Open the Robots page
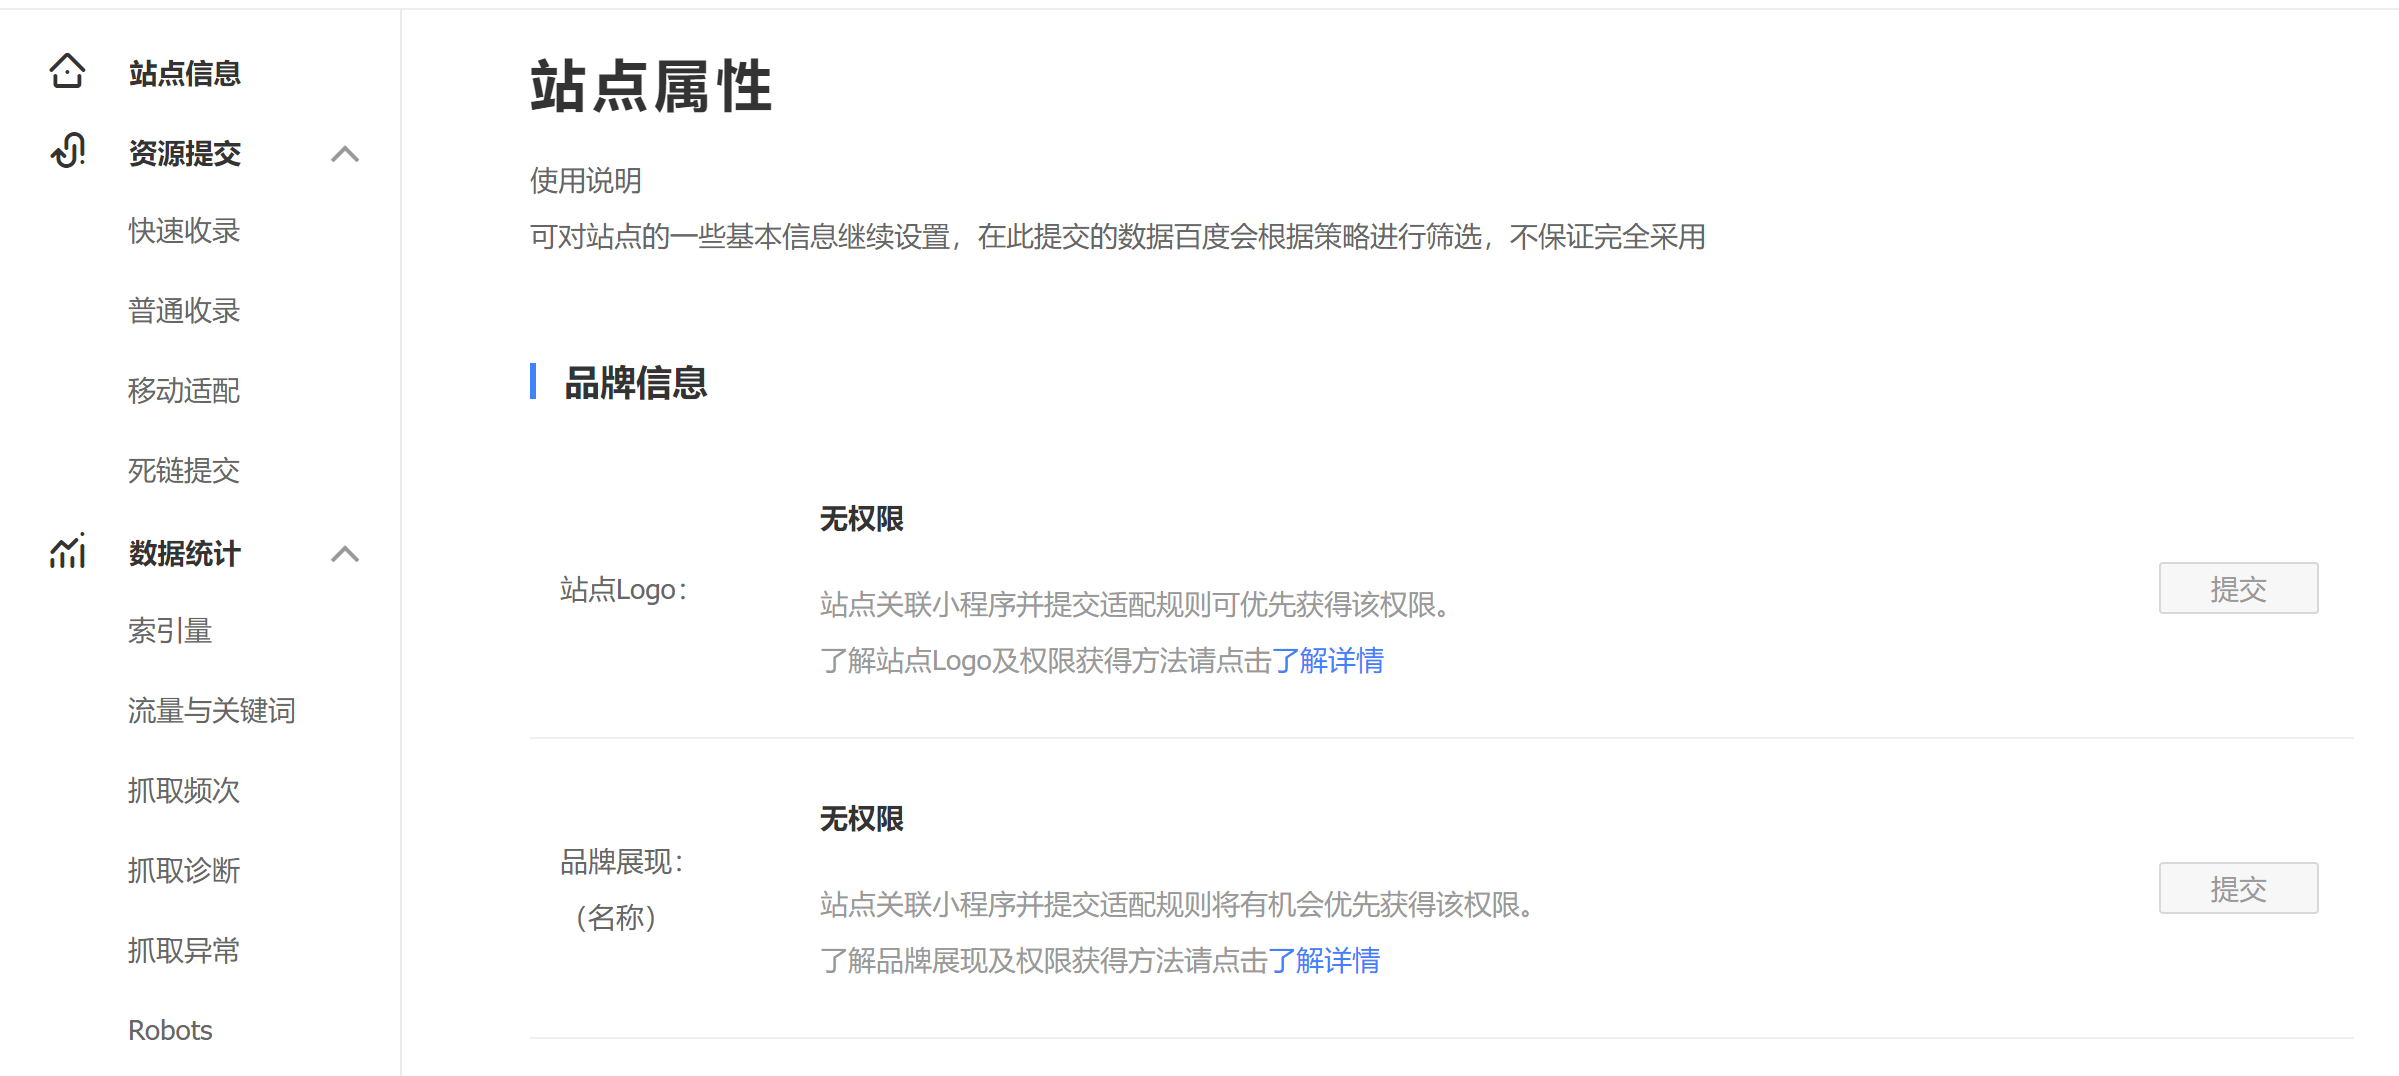Viewport: 2399px width, 1076px height. point(170,1030)
